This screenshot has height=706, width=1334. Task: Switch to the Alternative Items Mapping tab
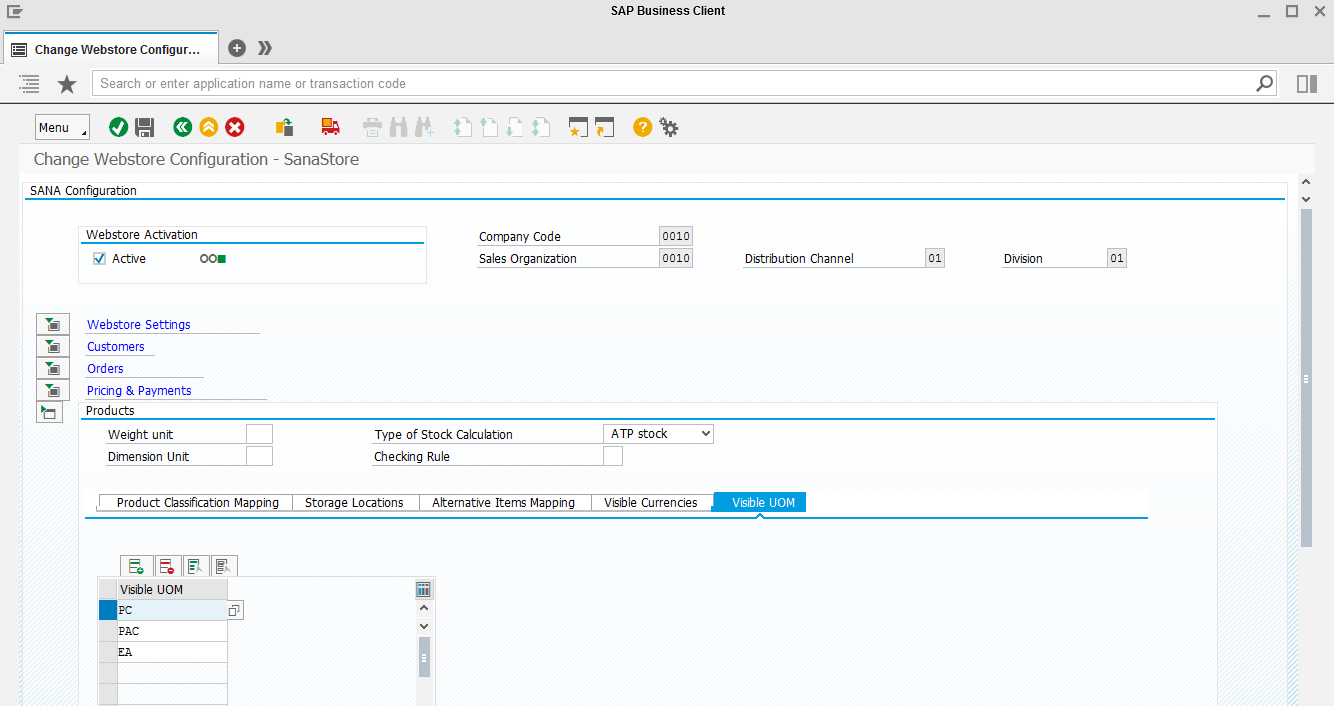pos(504,502)
